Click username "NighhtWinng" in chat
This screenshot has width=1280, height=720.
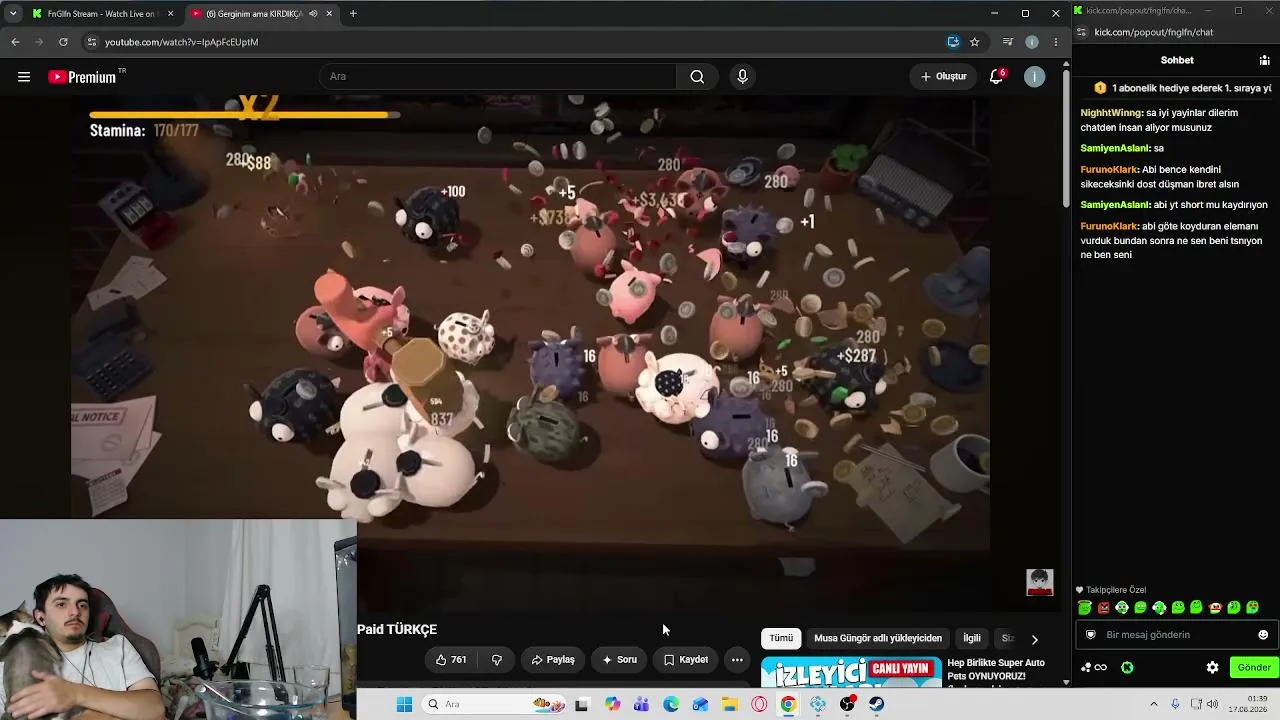[1111, 113]
